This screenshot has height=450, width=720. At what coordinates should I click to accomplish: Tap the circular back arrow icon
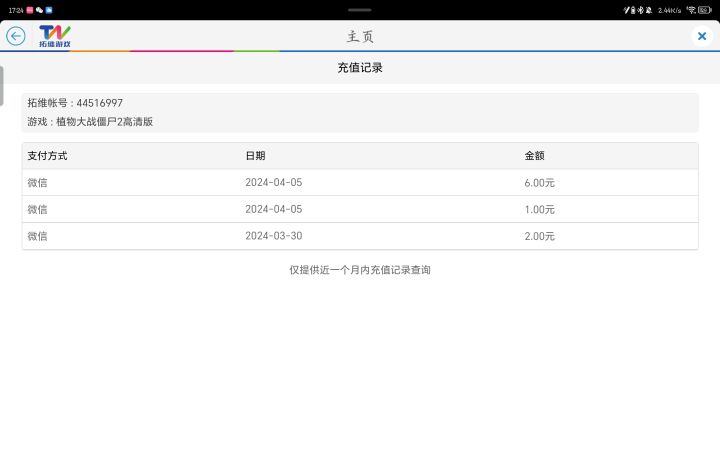pyautogui.click(x=16, y=36)
